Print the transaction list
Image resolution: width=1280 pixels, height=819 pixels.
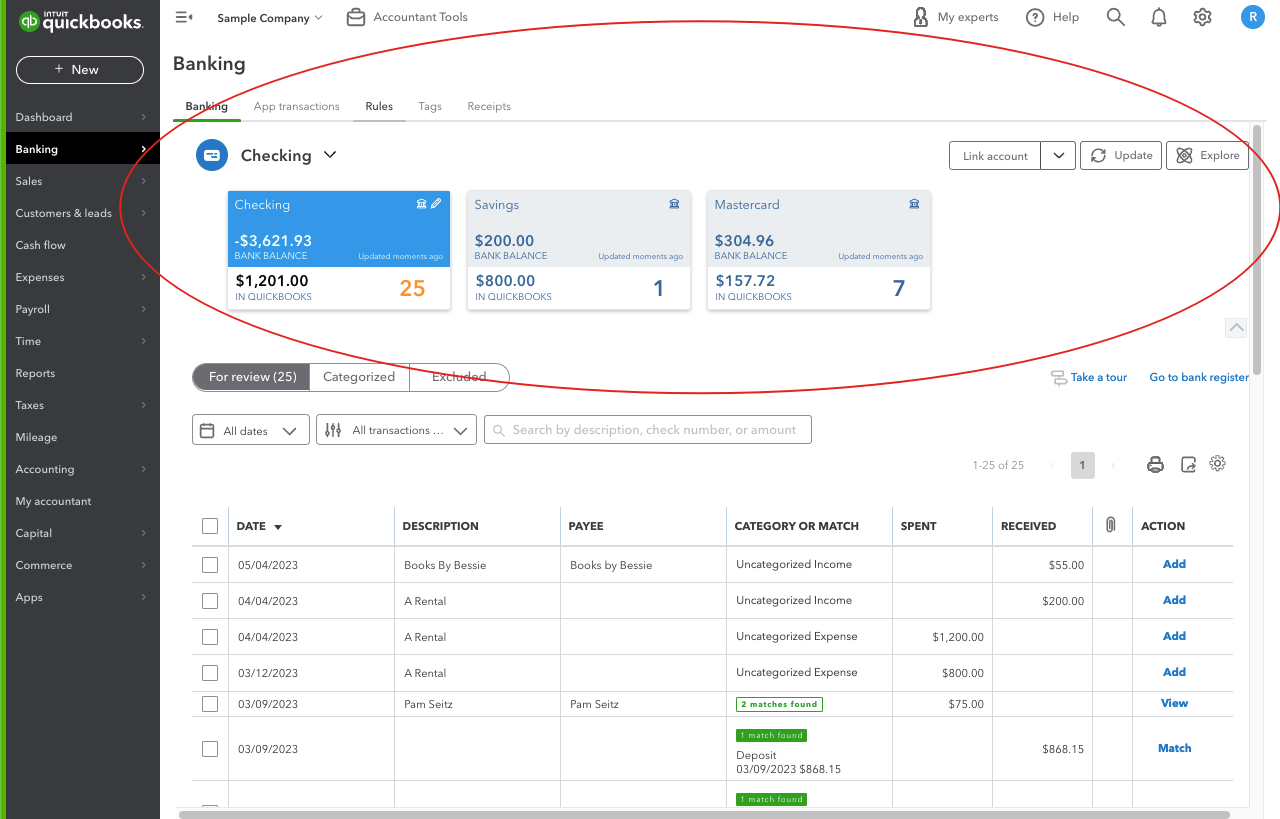(x=1155, y=464)
